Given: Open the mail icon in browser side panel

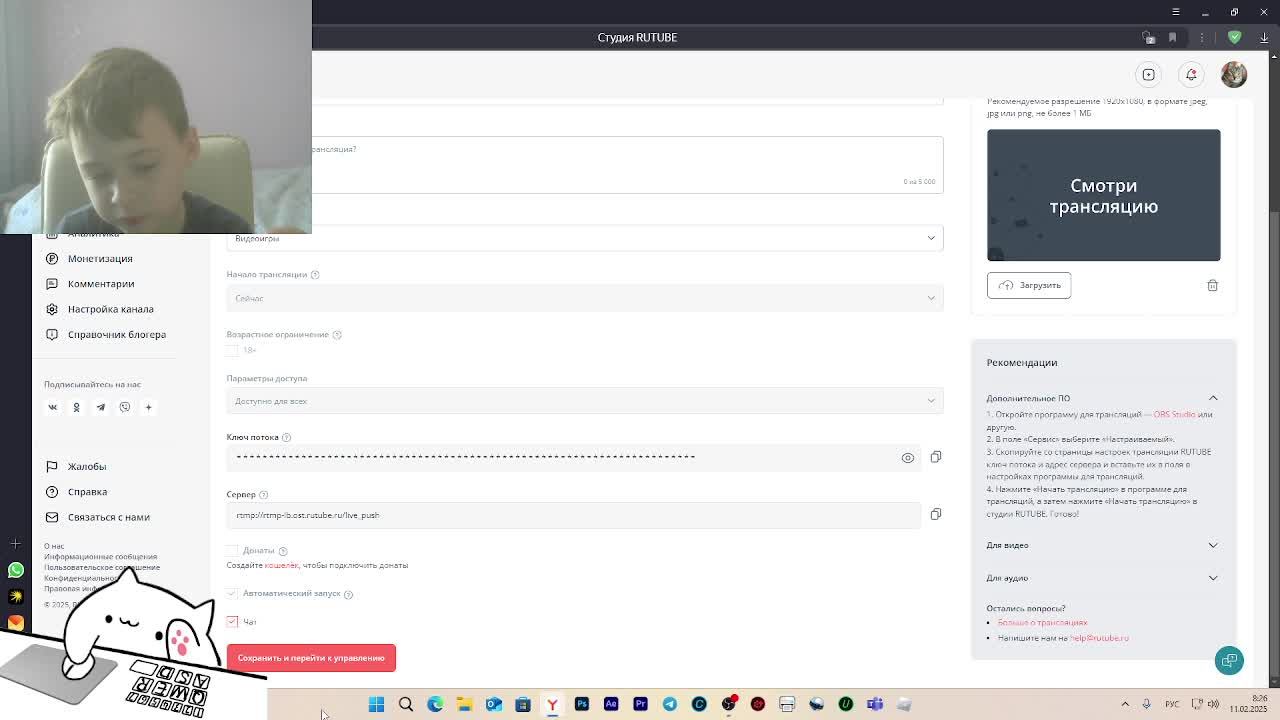Looking at the screenshot, I should click(15, 622).
